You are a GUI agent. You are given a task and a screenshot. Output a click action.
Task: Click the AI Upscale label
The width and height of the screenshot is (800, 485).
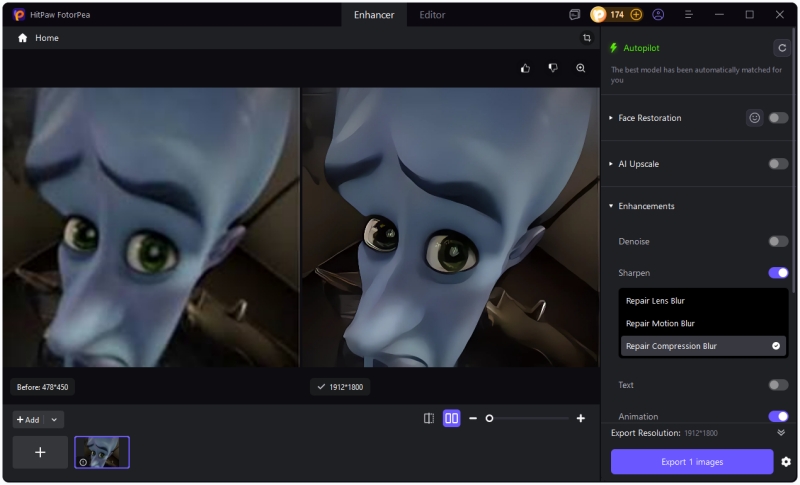[638, 164]
